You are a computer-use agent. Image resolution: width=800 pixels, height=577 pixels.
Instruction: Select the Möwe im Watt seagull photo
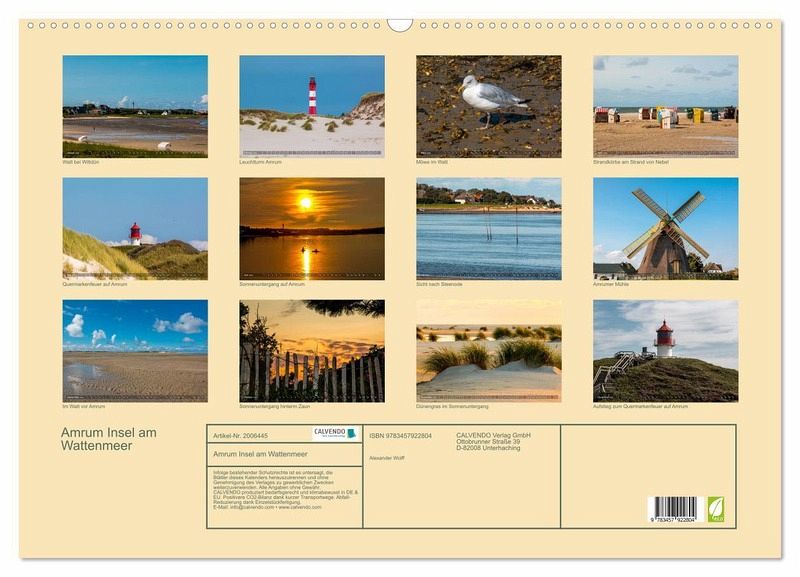pos(488,106)
